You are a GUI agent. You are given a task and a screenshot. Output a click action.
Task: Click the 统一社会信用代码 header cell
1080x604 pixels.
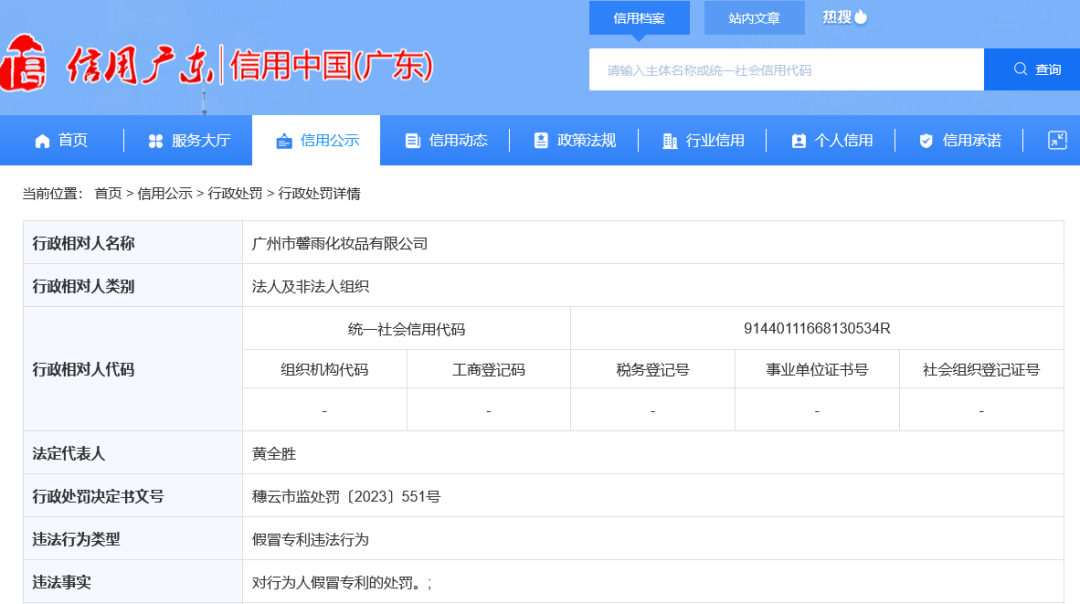click(x=406, y=329)
